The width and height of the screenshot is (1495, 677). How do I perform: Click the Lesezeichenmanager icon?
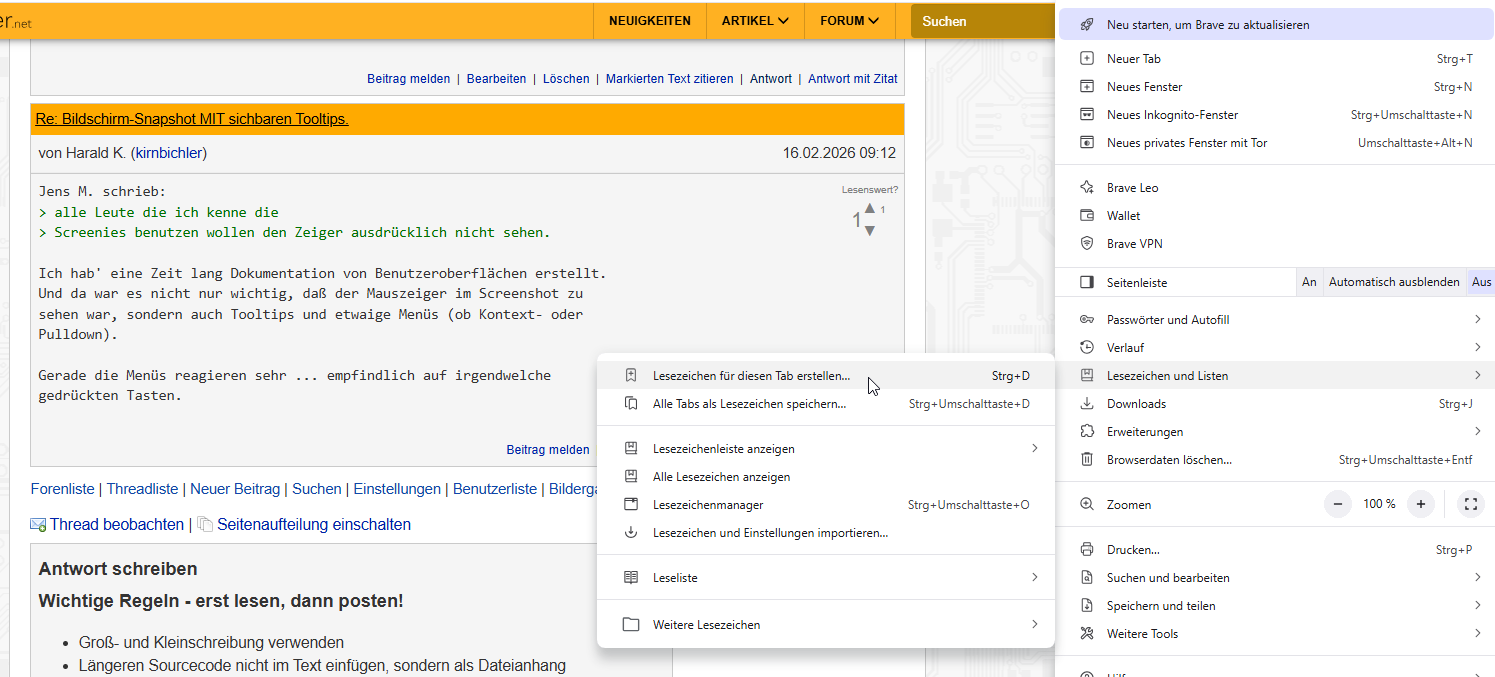point(631,505)
